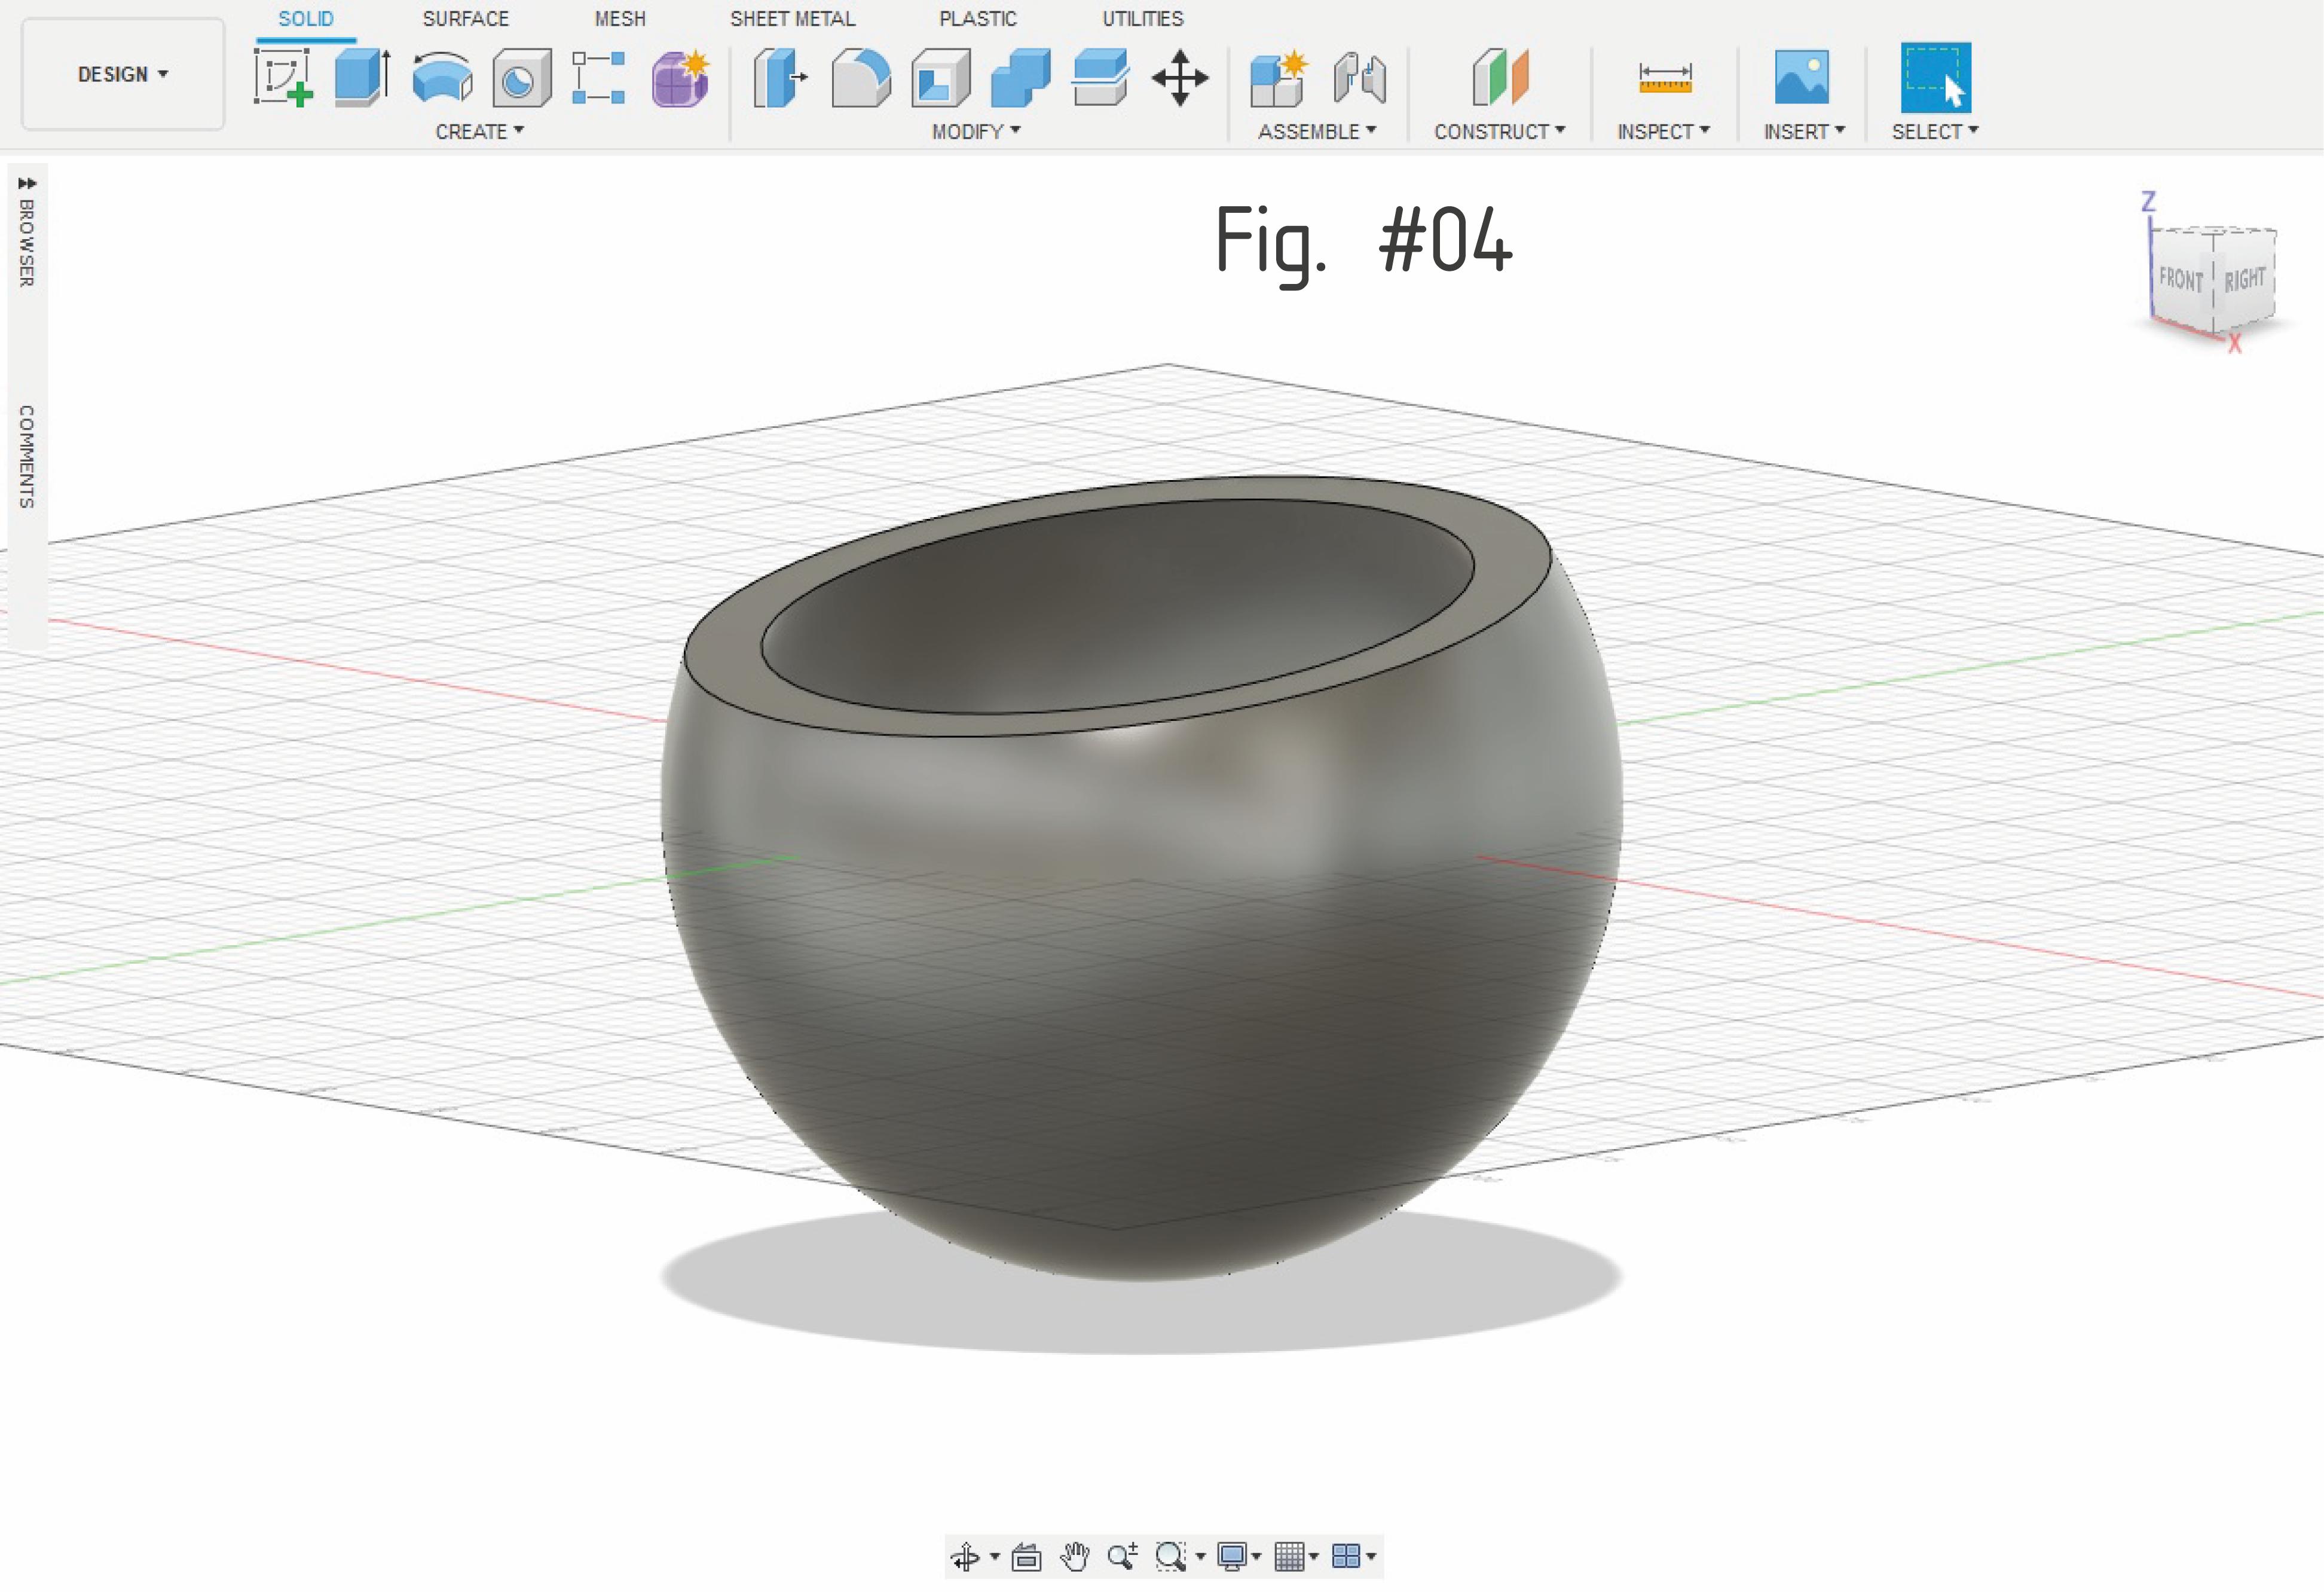Open the Modify dropdown menu
2324x1592 pixels.
(973, 131)
